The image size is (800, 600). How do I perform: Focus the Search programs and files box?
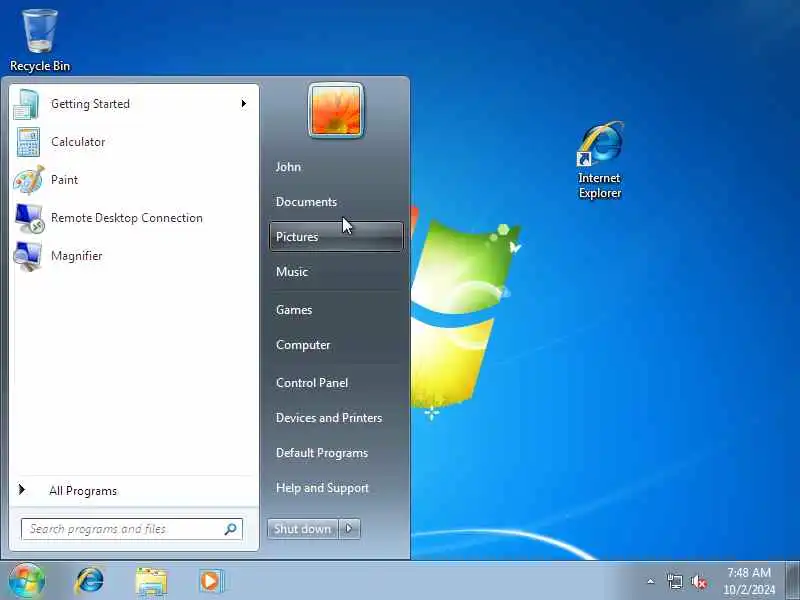[132, 529]
